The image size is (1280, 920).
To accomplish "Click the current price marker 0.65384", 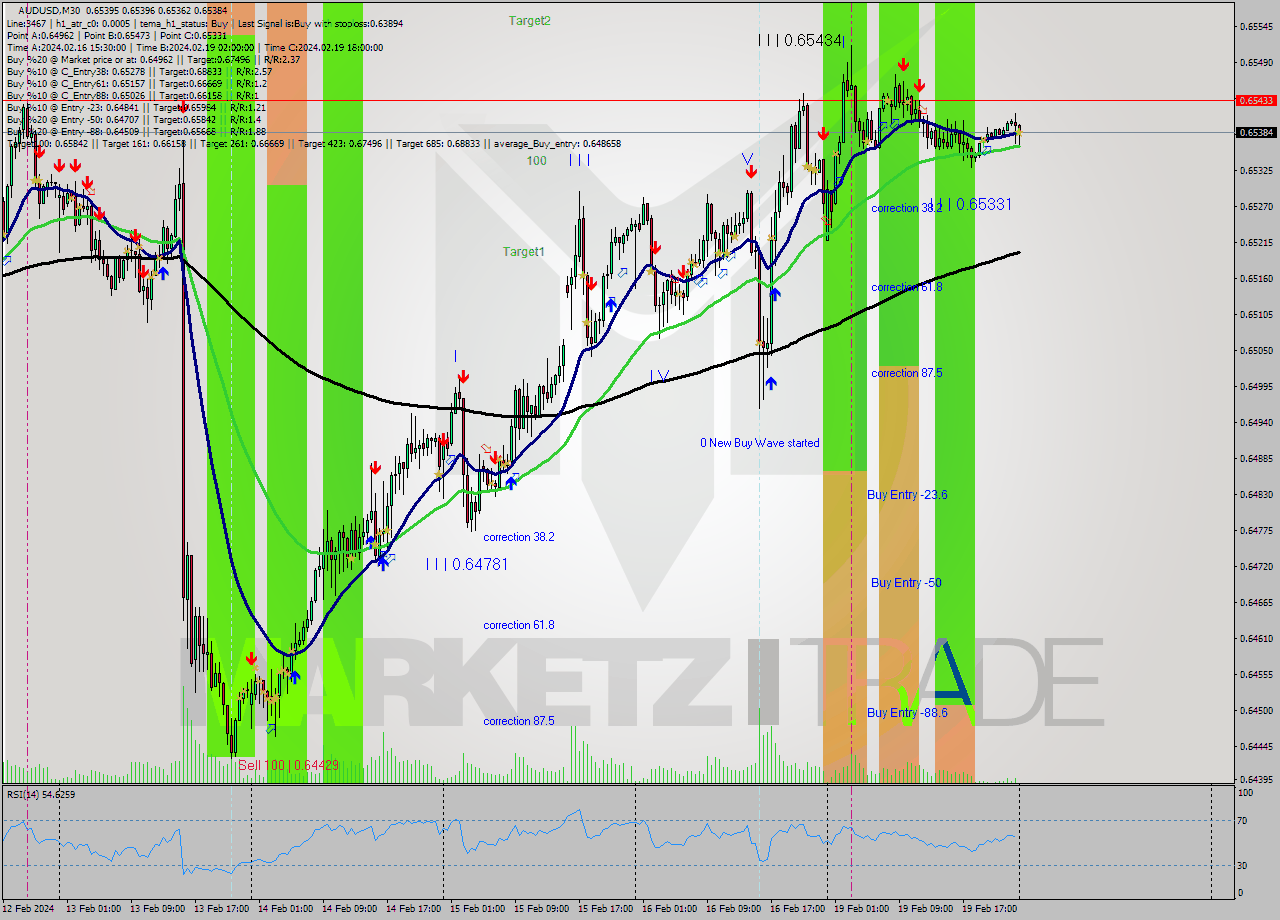I will (1256, 132).
